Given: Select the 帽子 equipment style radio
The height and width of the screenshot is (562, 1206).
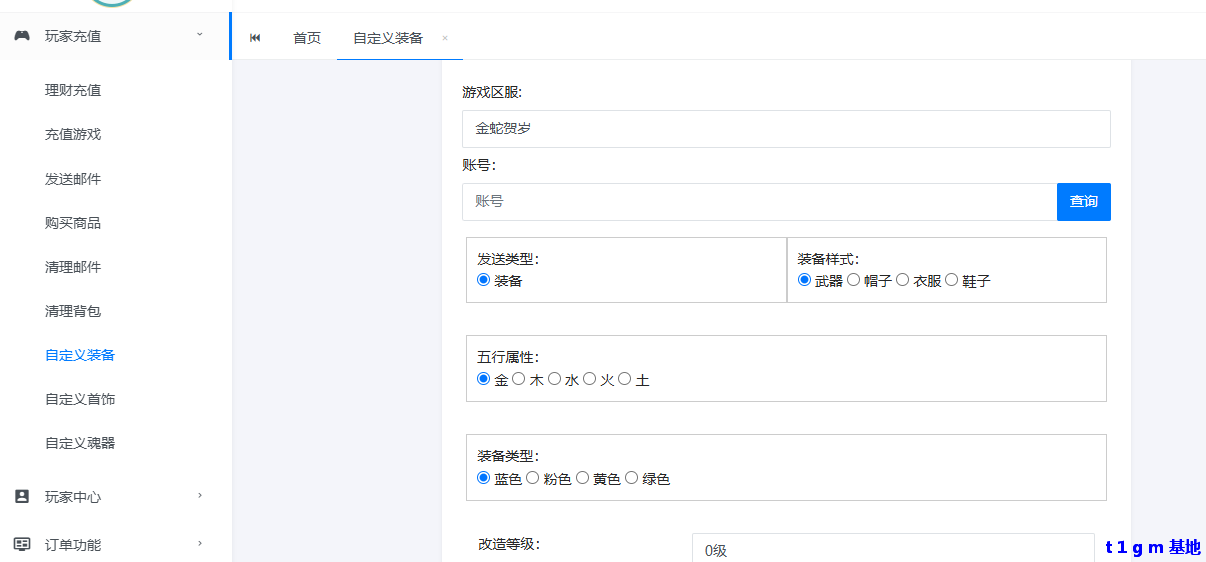Looking at the screenshot, I should coord(853,280).
